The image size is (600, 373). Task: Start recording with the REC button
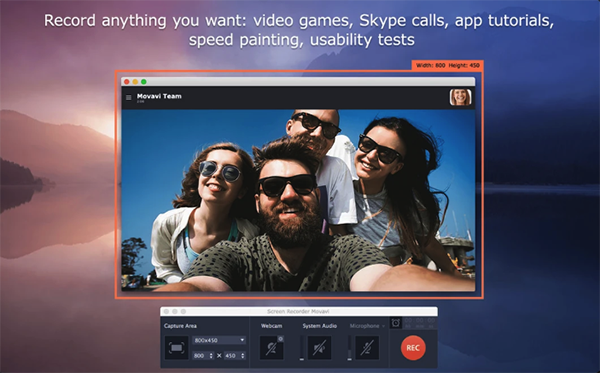click(x=413, y=348)
